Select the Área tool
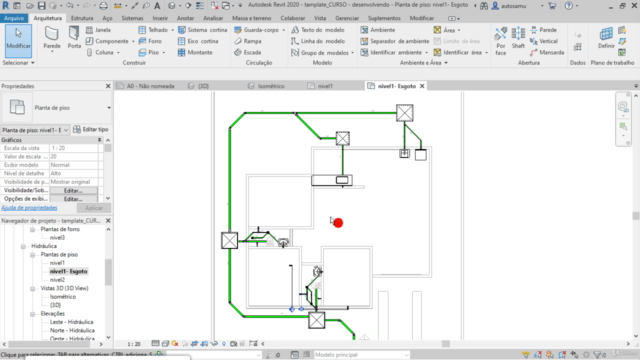640x360 pixels. click(444, 30)
